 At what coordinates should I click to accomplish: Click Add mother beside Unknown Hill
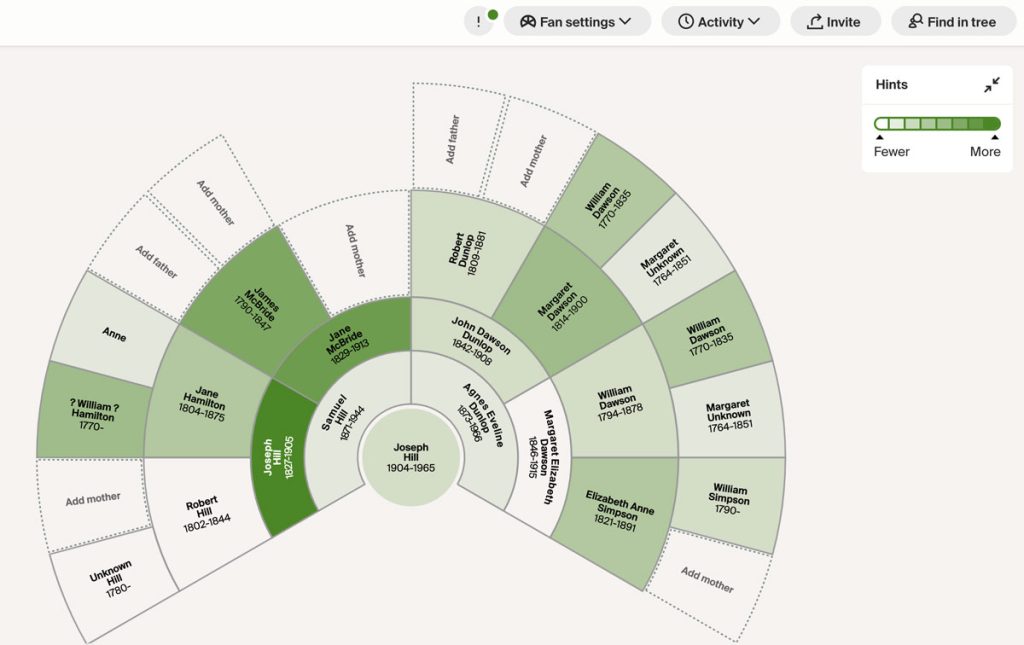[95, 497]
